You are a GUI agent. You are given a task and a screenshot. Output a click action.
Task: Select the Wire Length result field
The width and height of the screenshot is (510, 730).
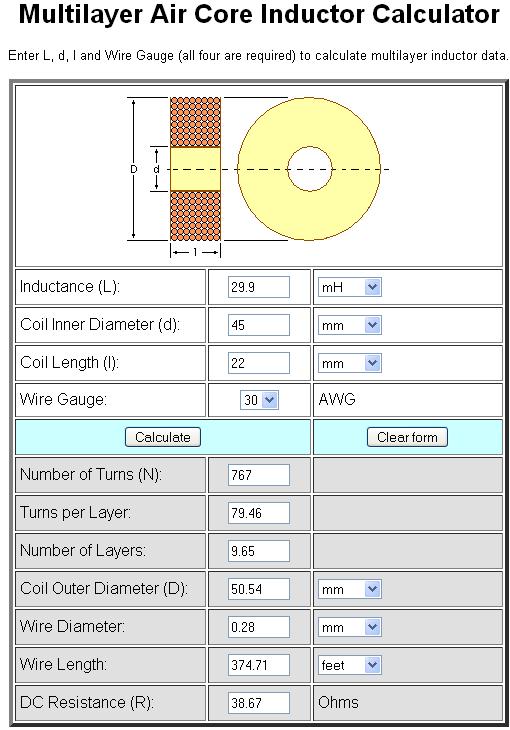pyautogui.click(x=258, y=665)
